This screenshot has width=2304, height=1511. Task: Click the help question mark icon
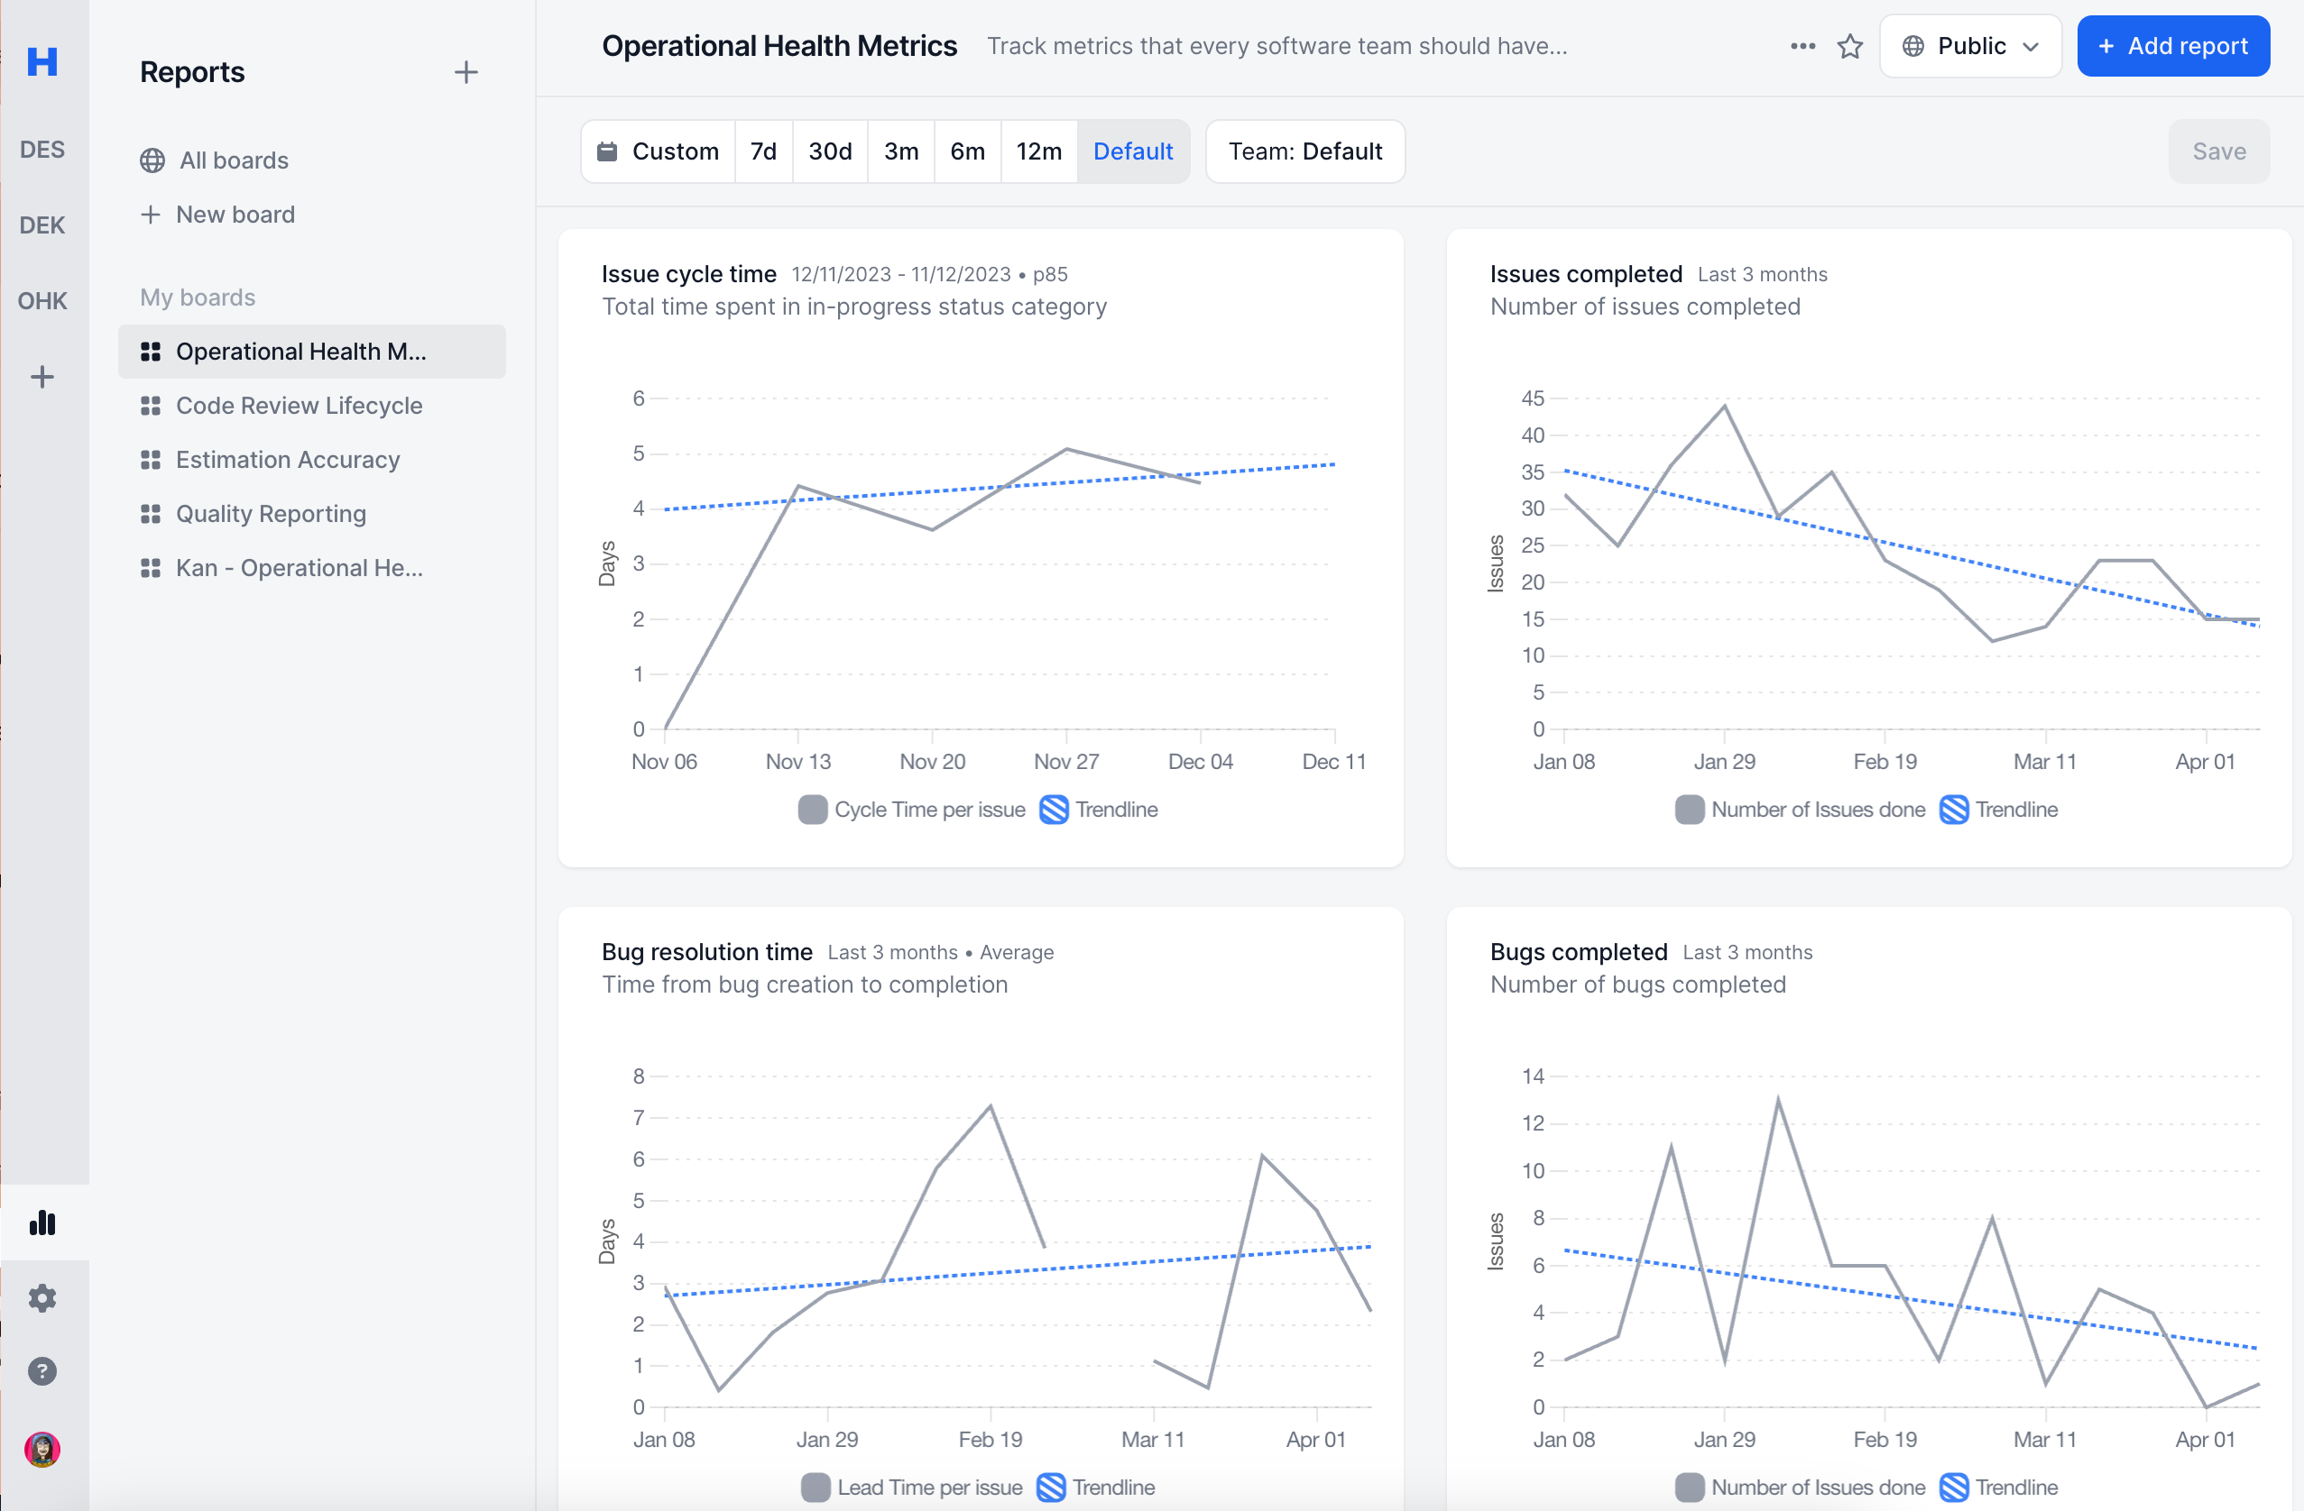[42, 1371]
